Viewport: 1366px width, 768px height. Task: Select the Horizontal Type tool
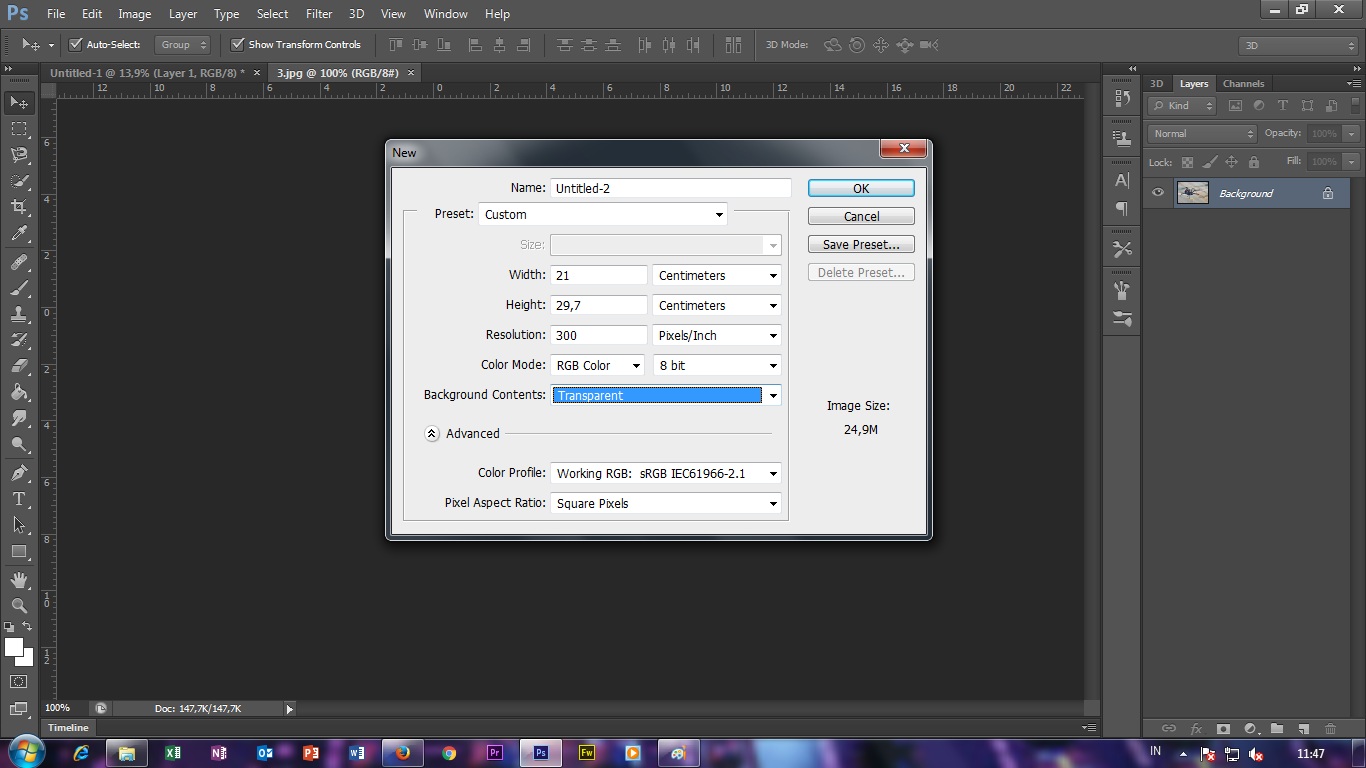(19, 499)
